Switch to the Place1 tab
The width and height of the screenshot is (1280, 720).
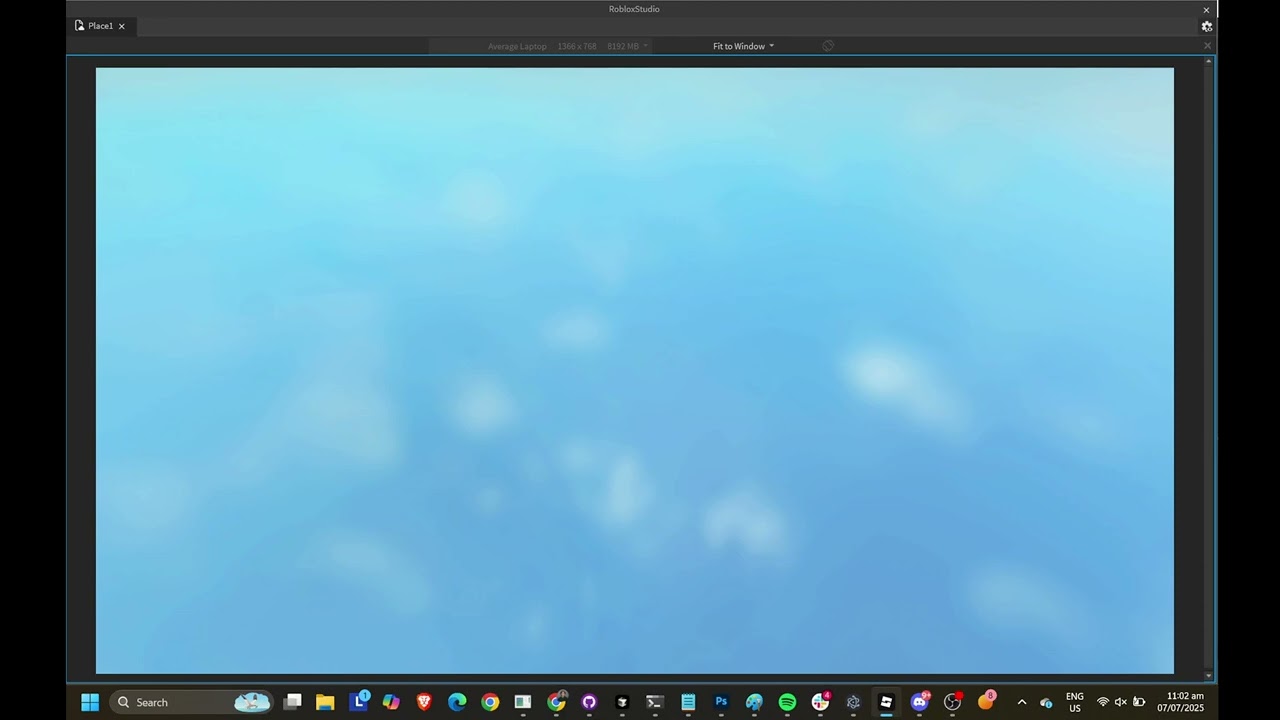click(99, 26)
